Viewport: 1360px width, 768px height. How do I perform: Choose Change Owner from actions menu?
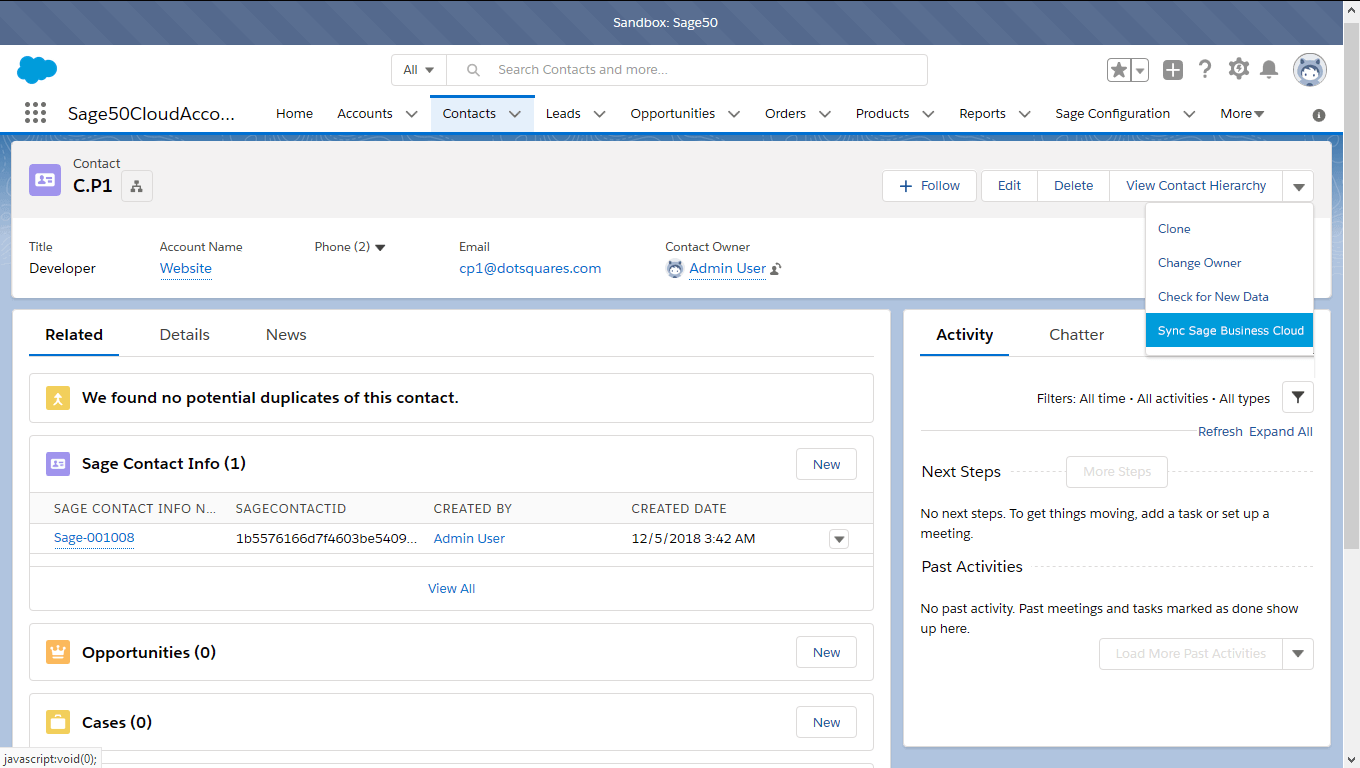tap(1199, 263)
